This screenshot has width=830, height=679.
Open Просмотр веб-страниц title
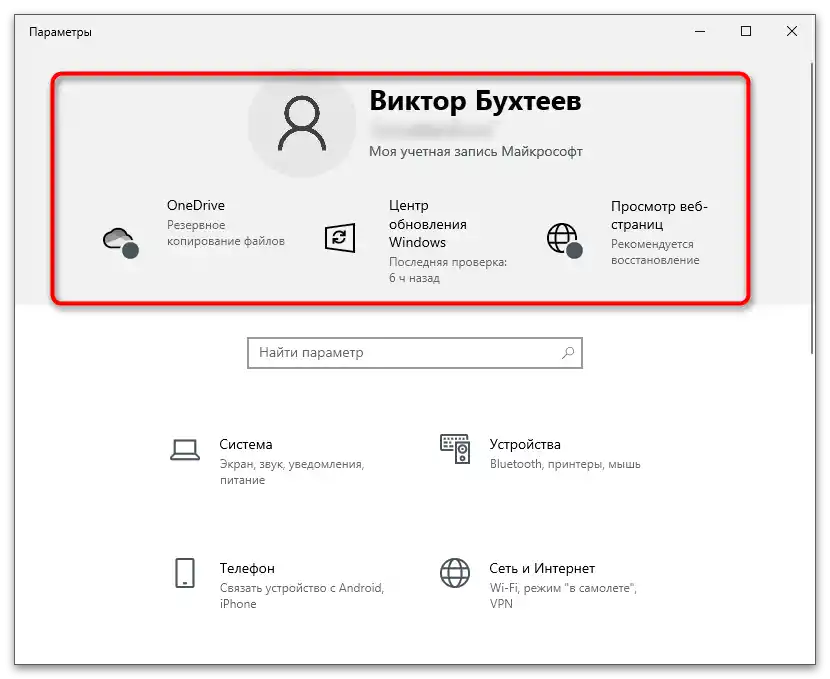pos(659,215)
